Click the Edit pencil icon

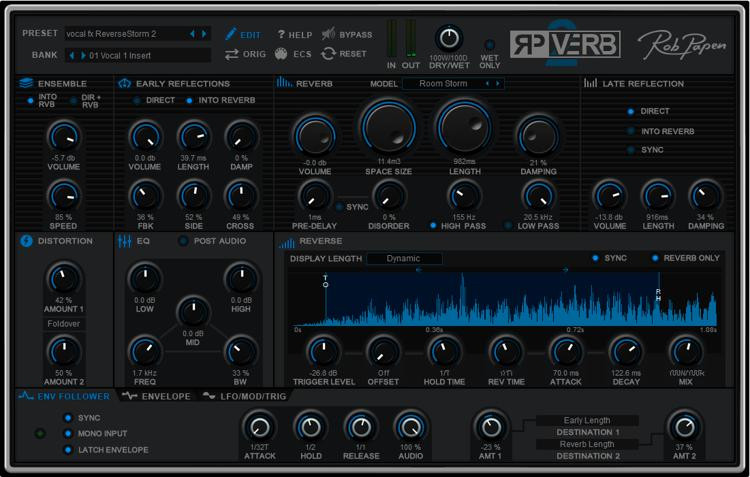pos(231,34)
